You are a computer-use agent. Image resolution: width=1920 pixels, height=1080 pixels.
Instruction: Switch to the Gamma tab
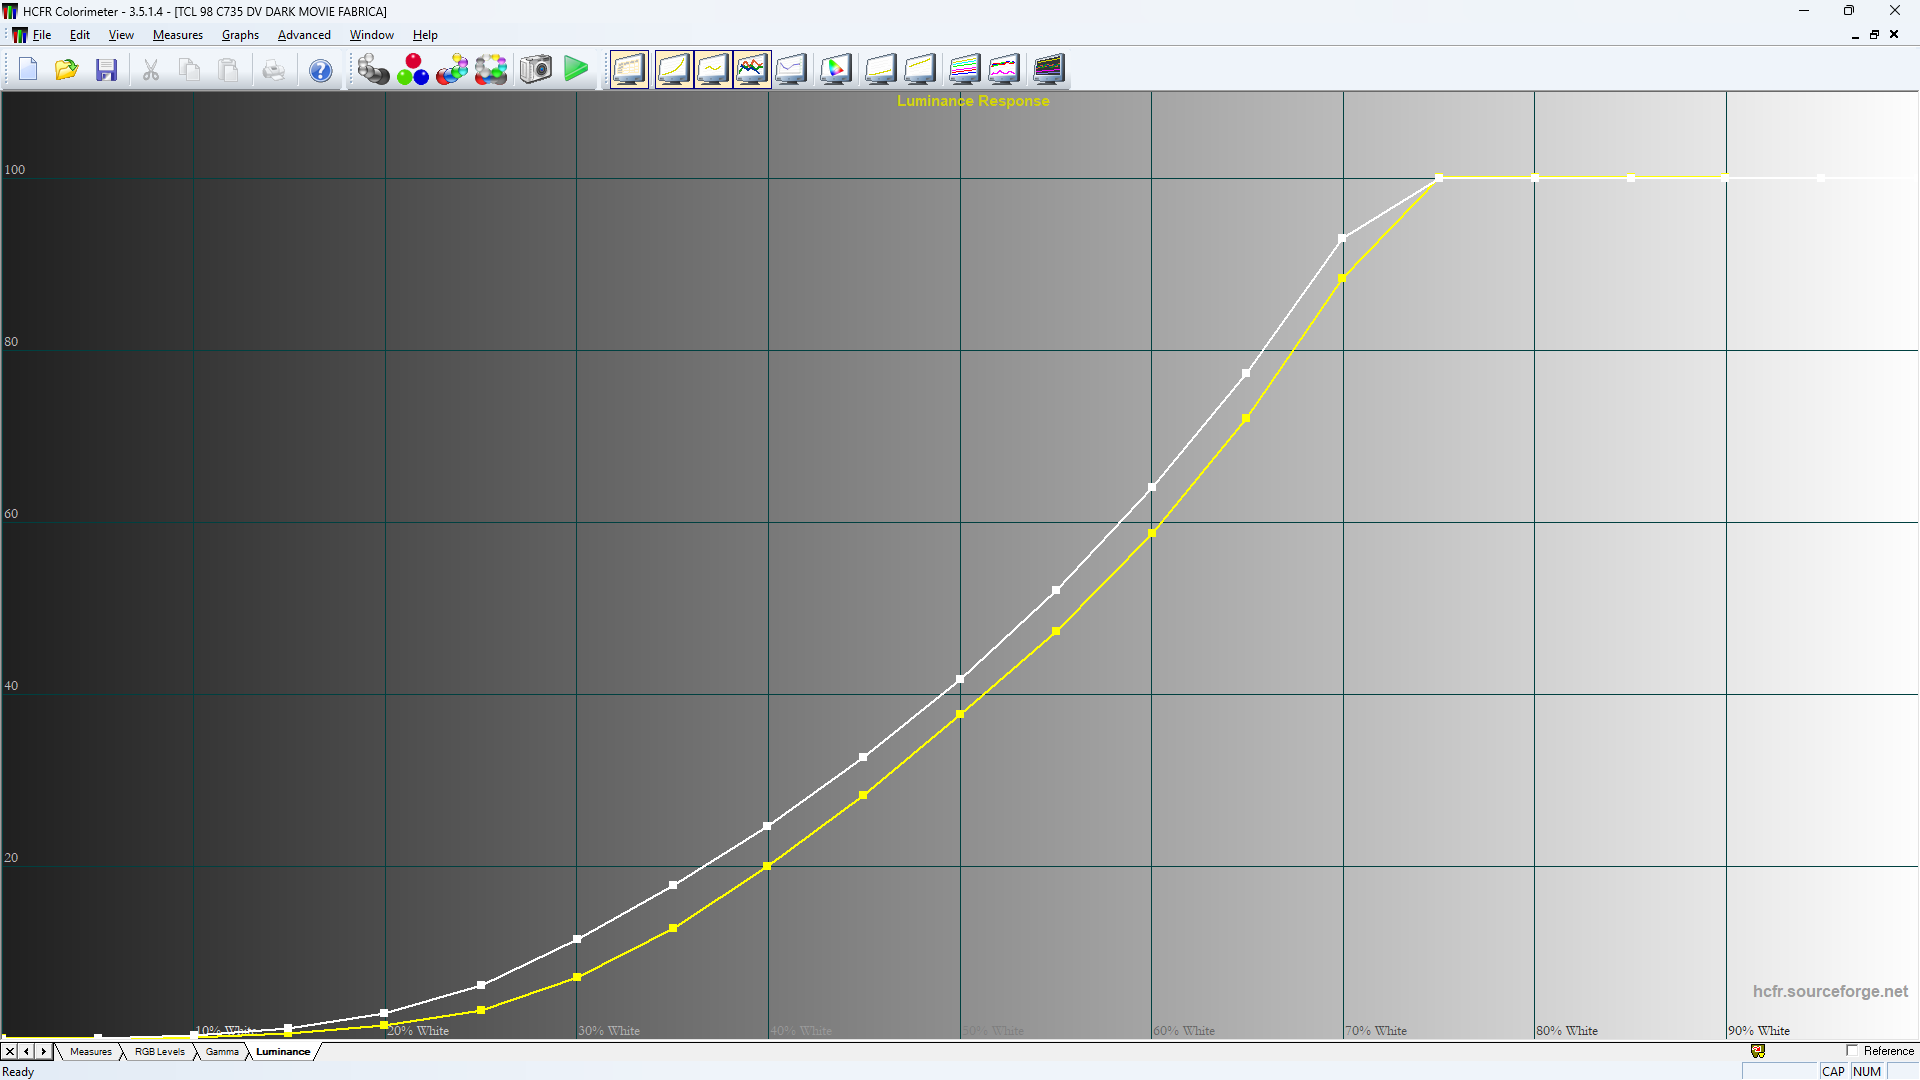click(x=222, y=1052)
